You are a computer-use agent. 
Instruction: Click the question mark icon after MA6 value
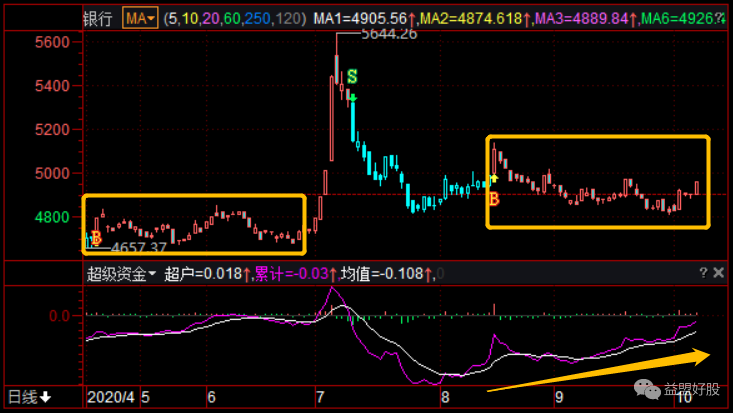(x=721, y=18)
